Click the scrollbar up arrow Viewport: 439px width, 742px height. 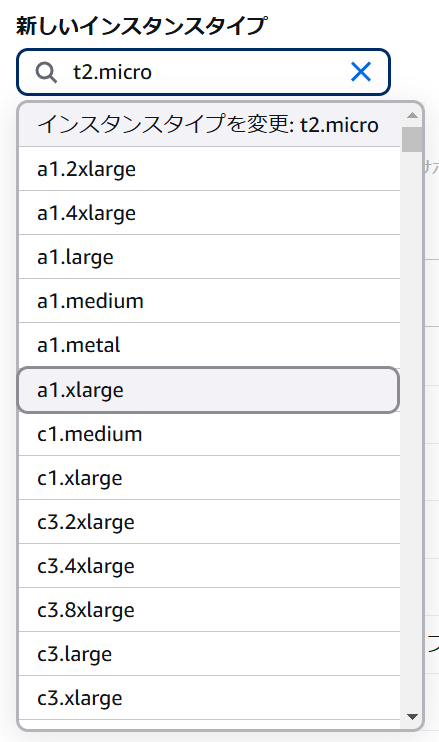(412, 115)
